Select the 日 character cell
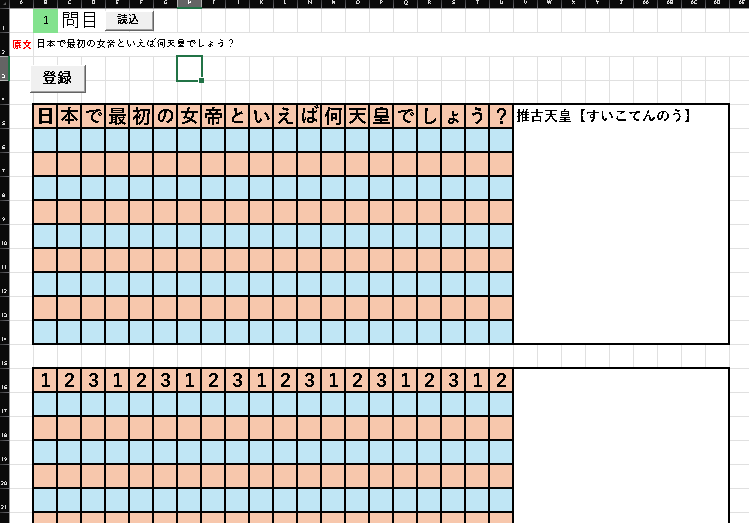The width and height of the screenshot is (749, 523). (x=45, y=116)
